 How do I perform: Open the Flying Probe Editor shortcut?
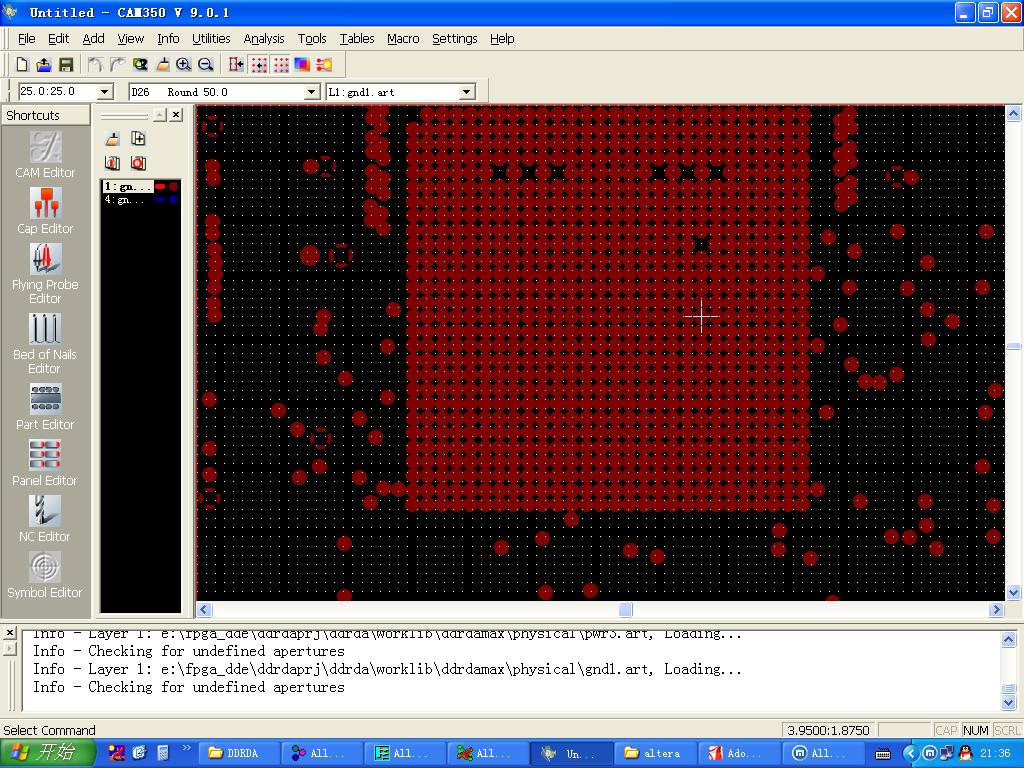tap(45, 273)
